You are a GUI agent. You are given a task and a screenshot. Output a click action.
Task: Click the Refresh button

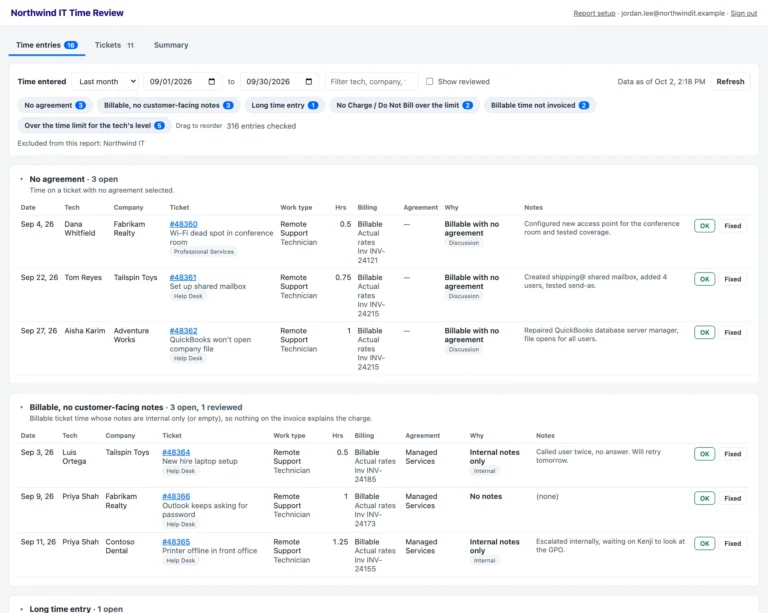coord(730,81)
